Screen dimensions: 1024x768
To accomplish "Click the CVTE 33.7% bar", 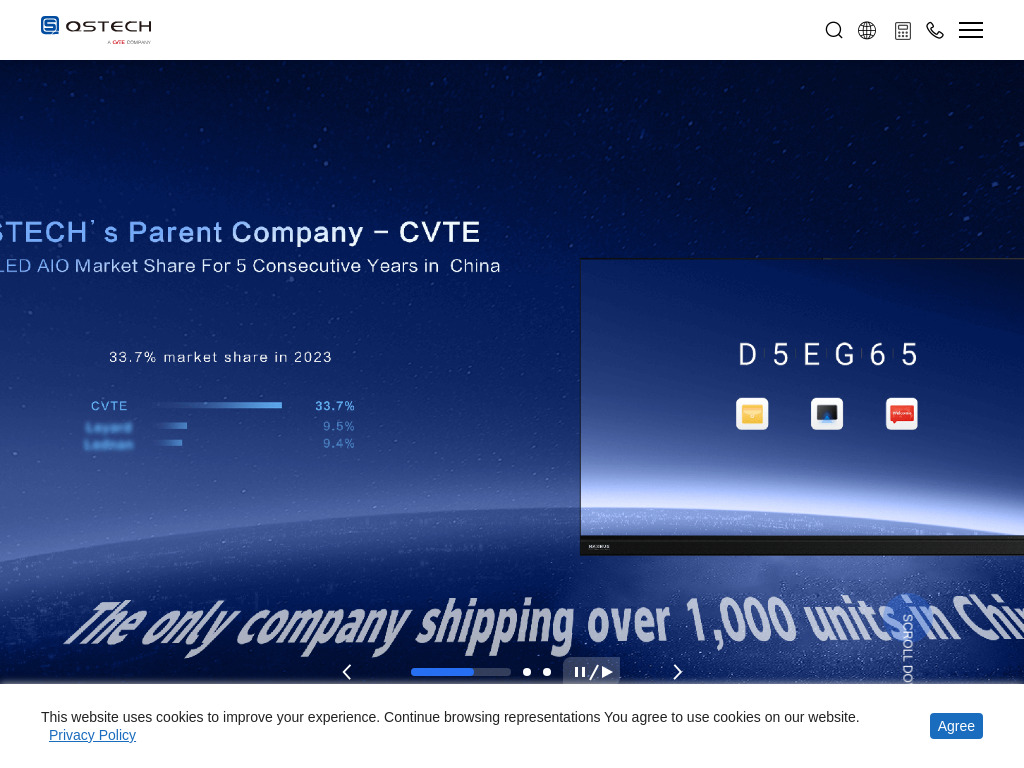I will pos(219,406).
